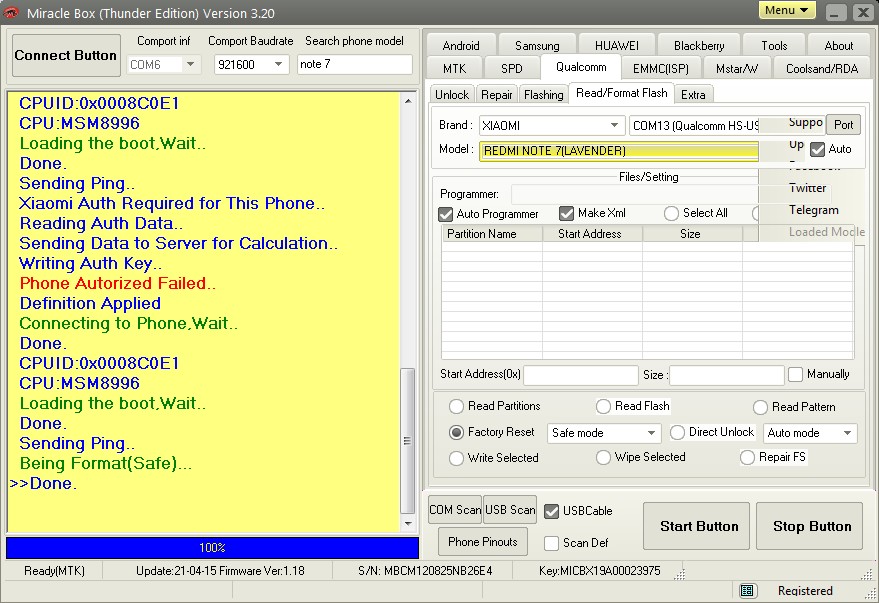879x603 pixels.
Task: Toggle the USBCable checkbox
Action: (552, 511)
